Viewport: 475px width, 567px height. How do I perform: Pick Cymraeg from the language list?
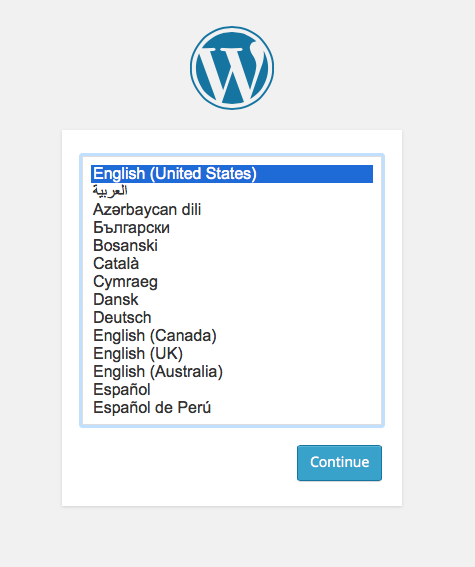point(232,282)
